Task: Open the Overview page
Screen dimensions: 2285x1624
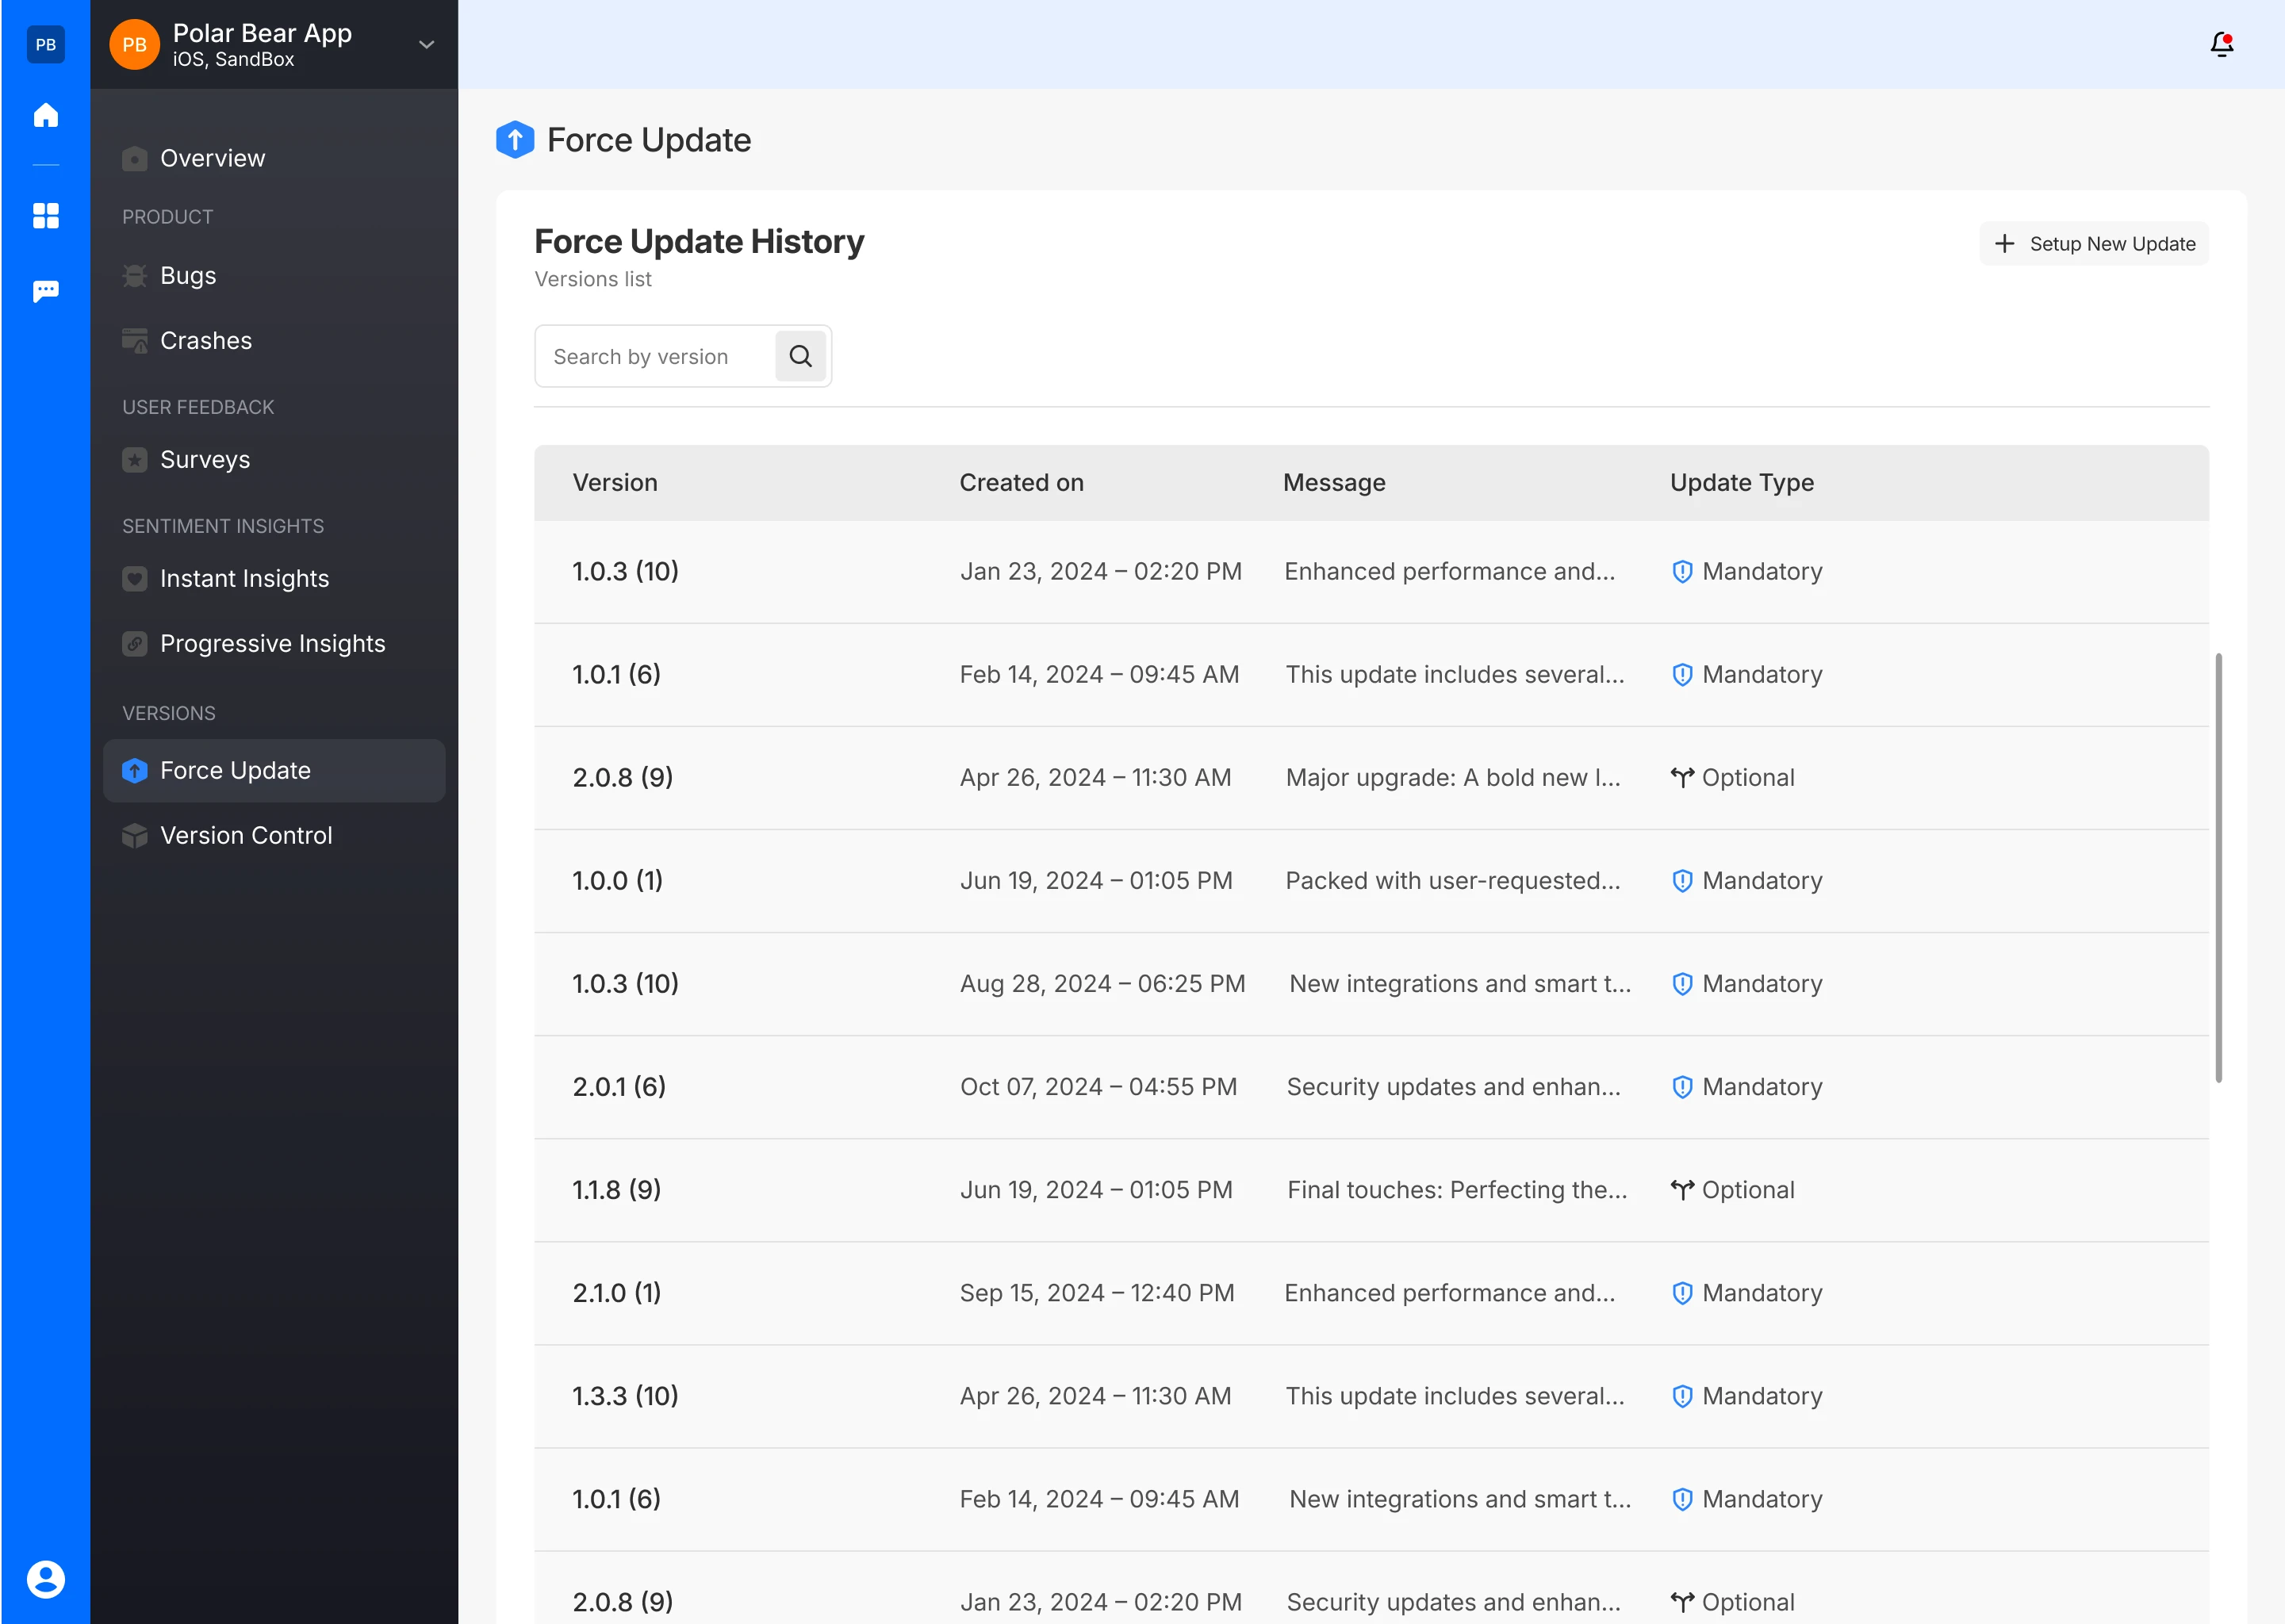Action: 212,158
